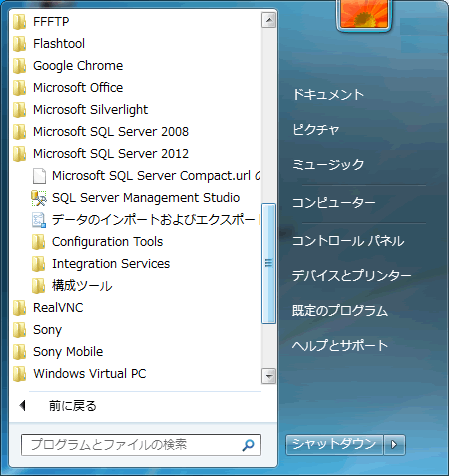The height and width of the screenshot is (476, 449).
Task: Click 前に戻る to go back
Action: tap(73, 406)
